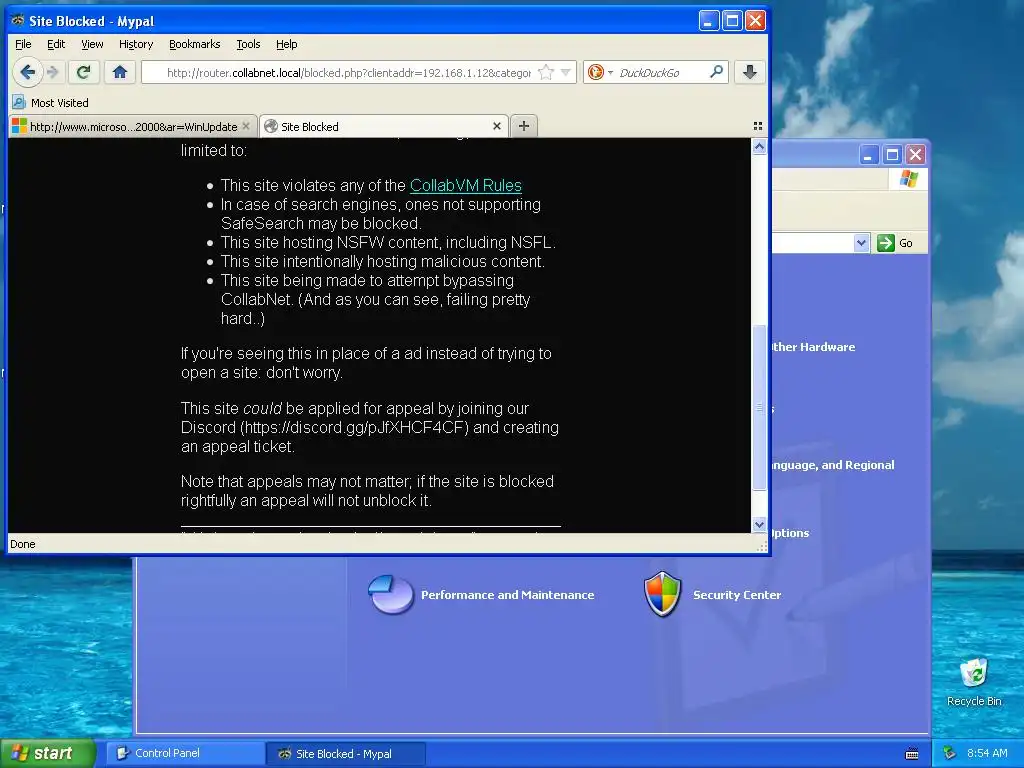
Task: Click the 8:54 AM clock
Action: pos(987,753)
